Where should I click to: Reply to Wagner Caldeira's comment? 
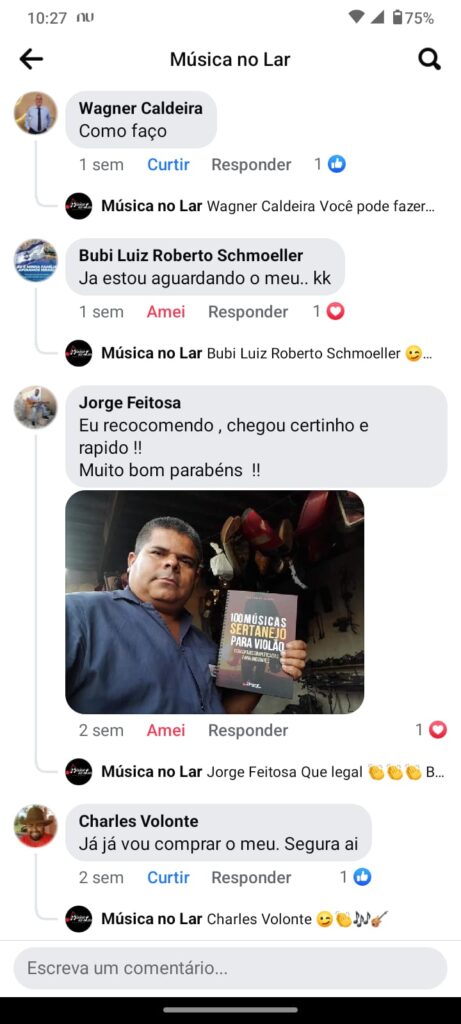click(x=251, y=165)
